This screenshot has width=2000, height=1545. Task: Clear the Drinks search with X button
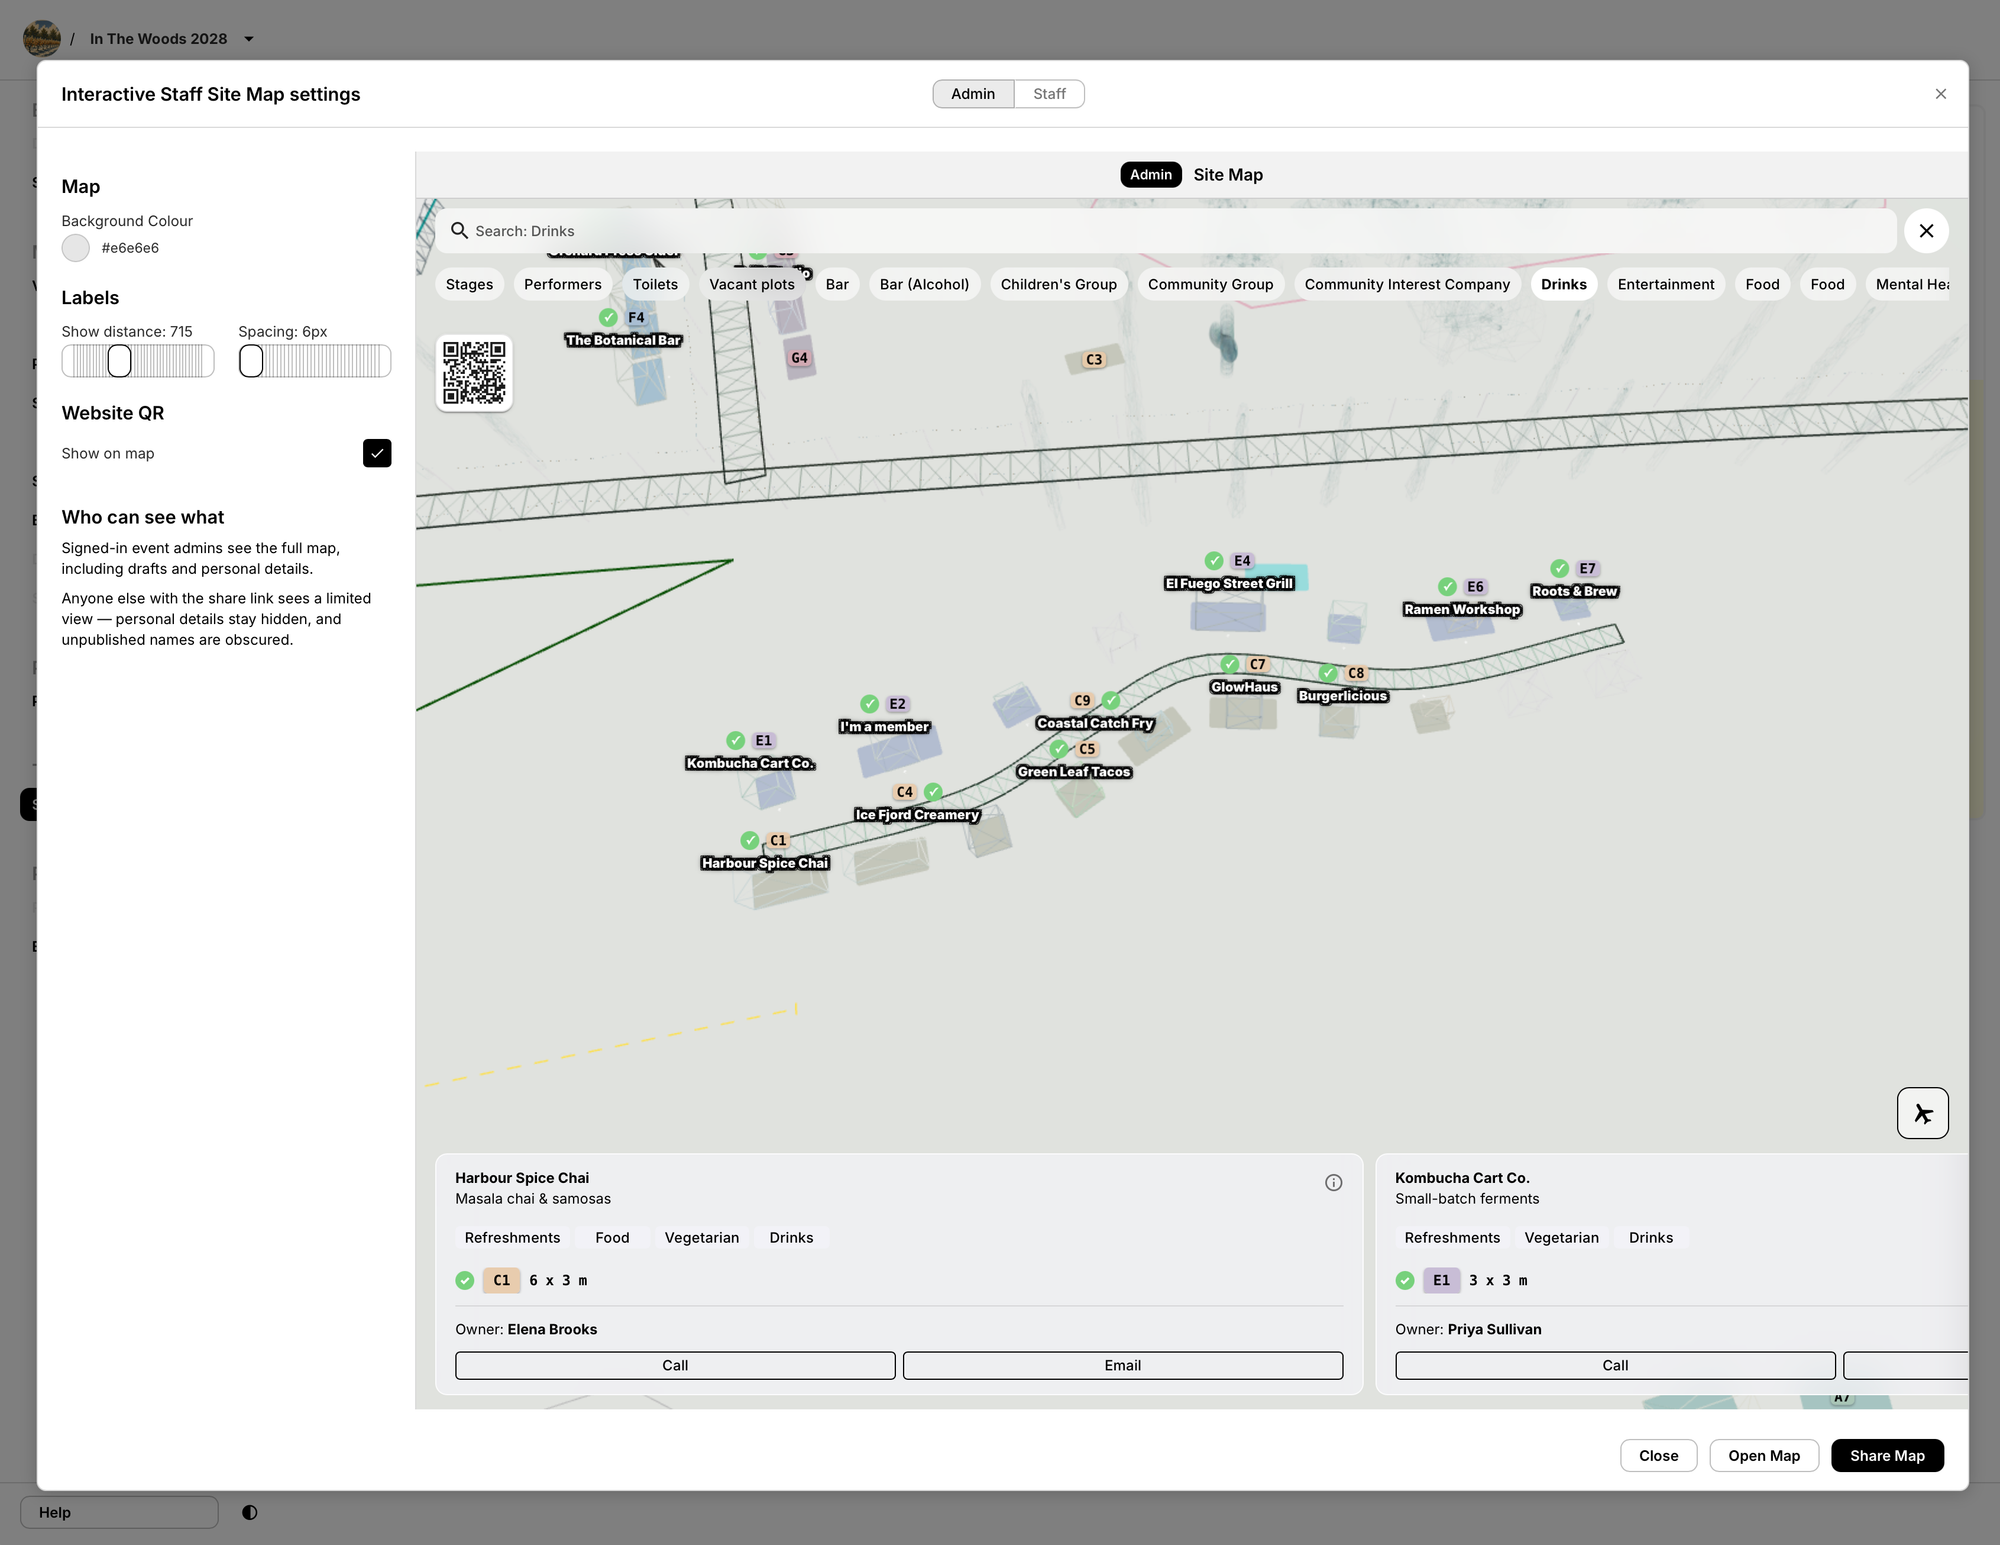[x=1926, y=231]
